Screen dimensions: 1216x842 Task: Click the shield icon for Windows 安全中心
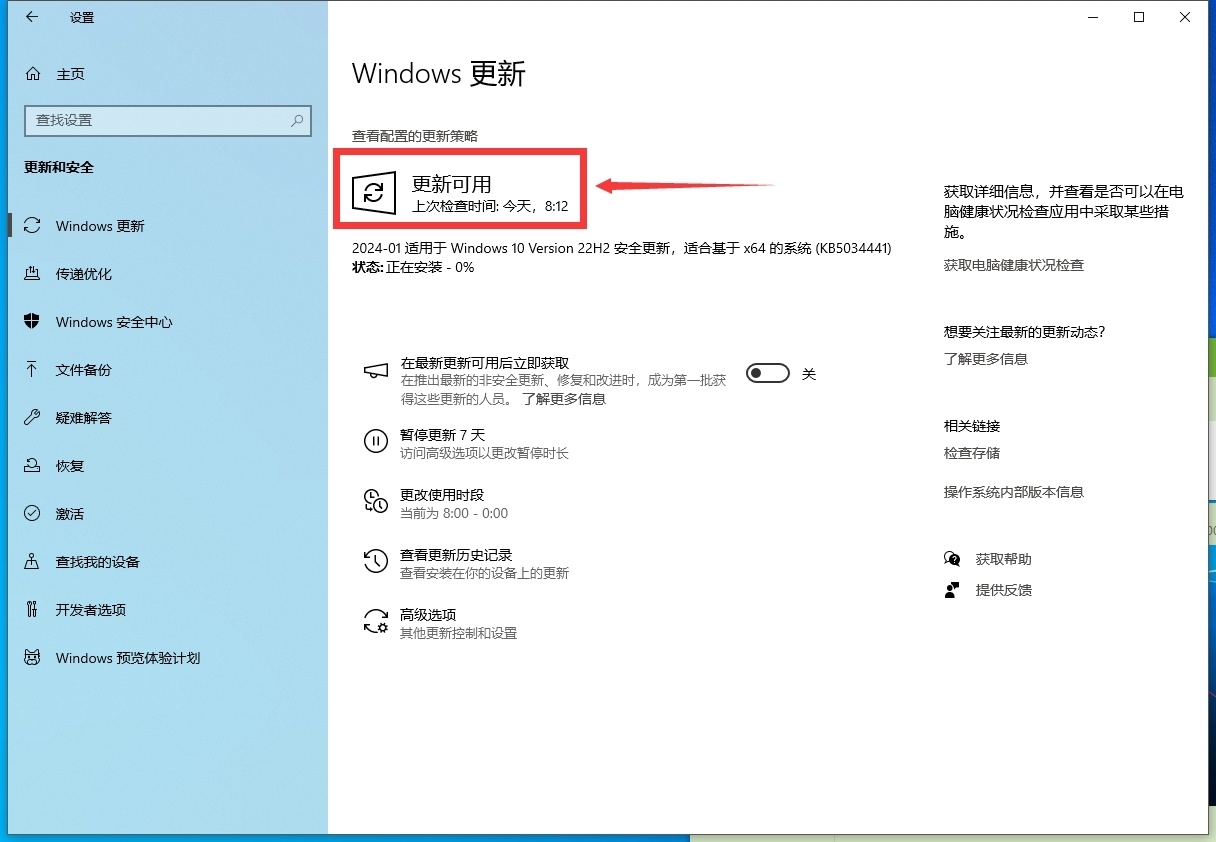click(32, 322)
